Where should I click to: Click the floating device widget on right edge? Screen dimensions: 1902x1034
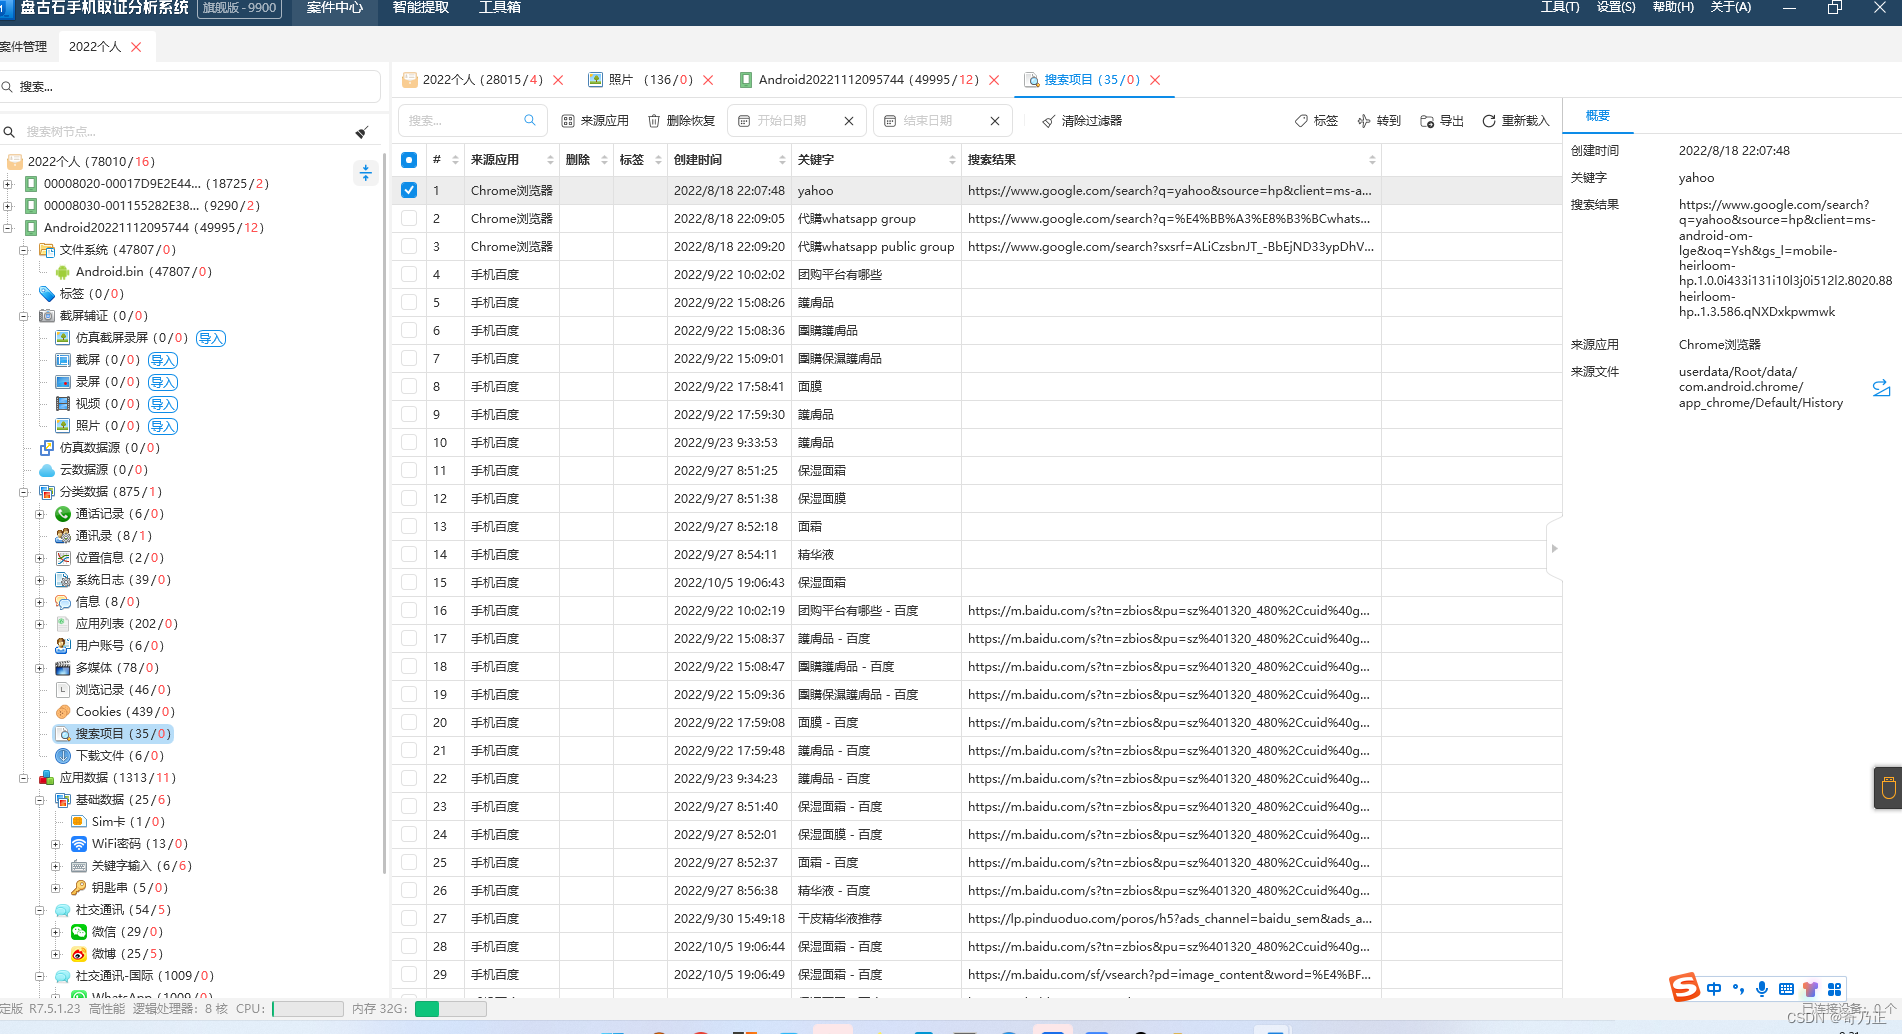[1888, 788]
